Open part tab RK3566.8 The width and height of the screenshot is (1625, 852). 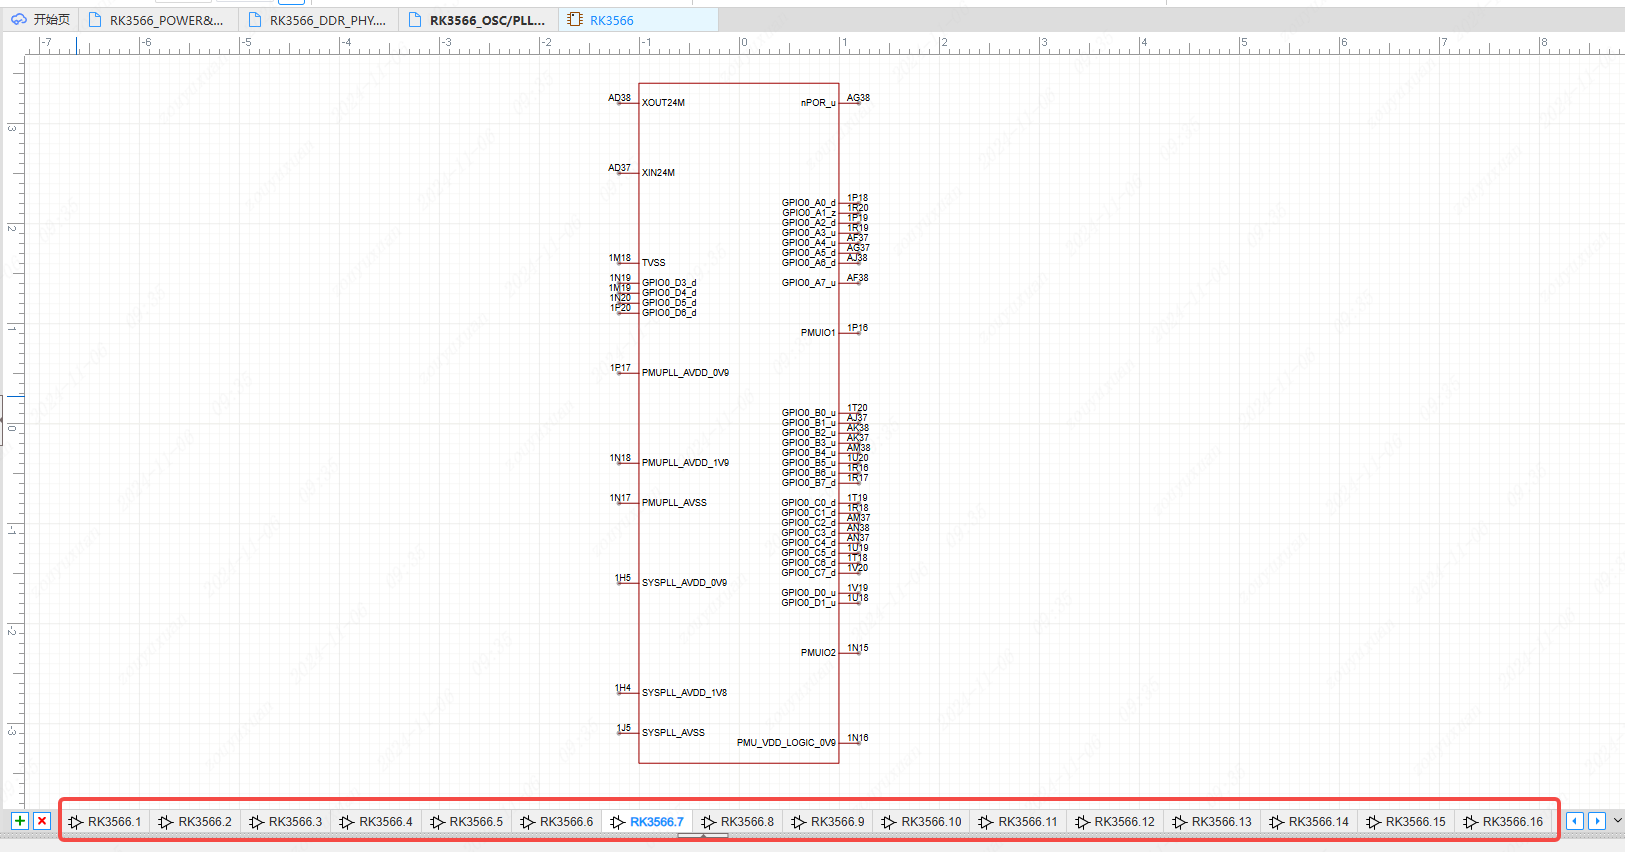(738, 822)
